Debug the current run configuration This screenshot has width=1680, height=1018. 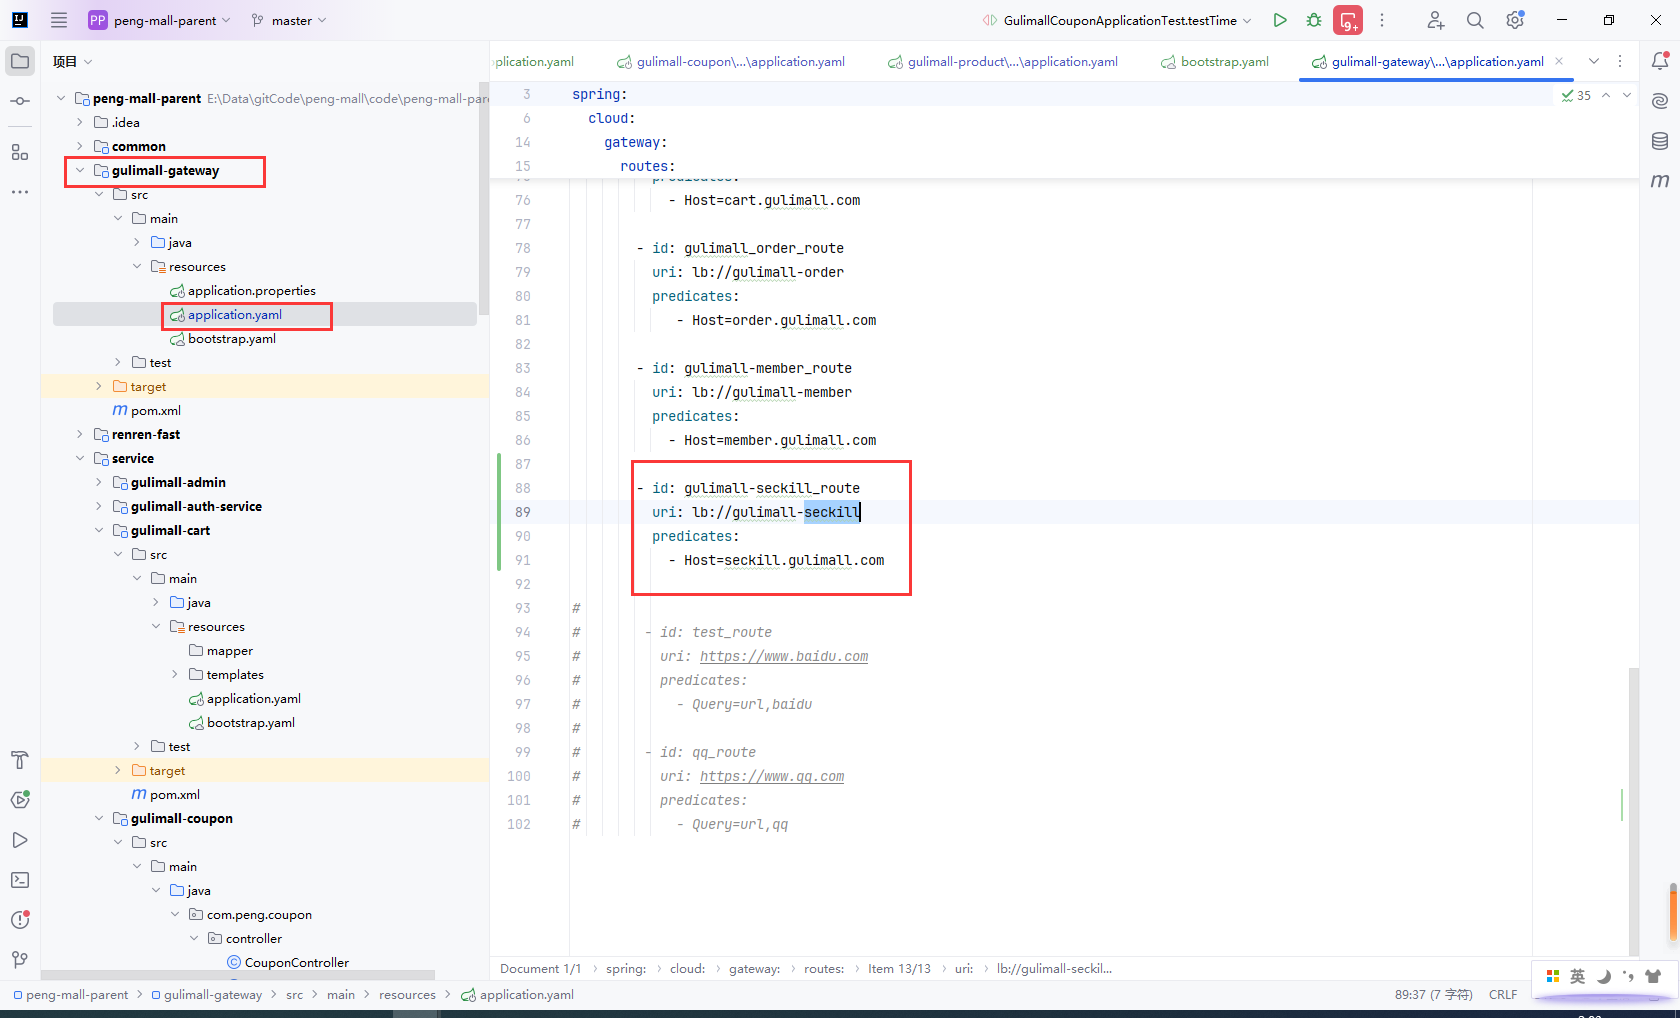coord(1314,20)
